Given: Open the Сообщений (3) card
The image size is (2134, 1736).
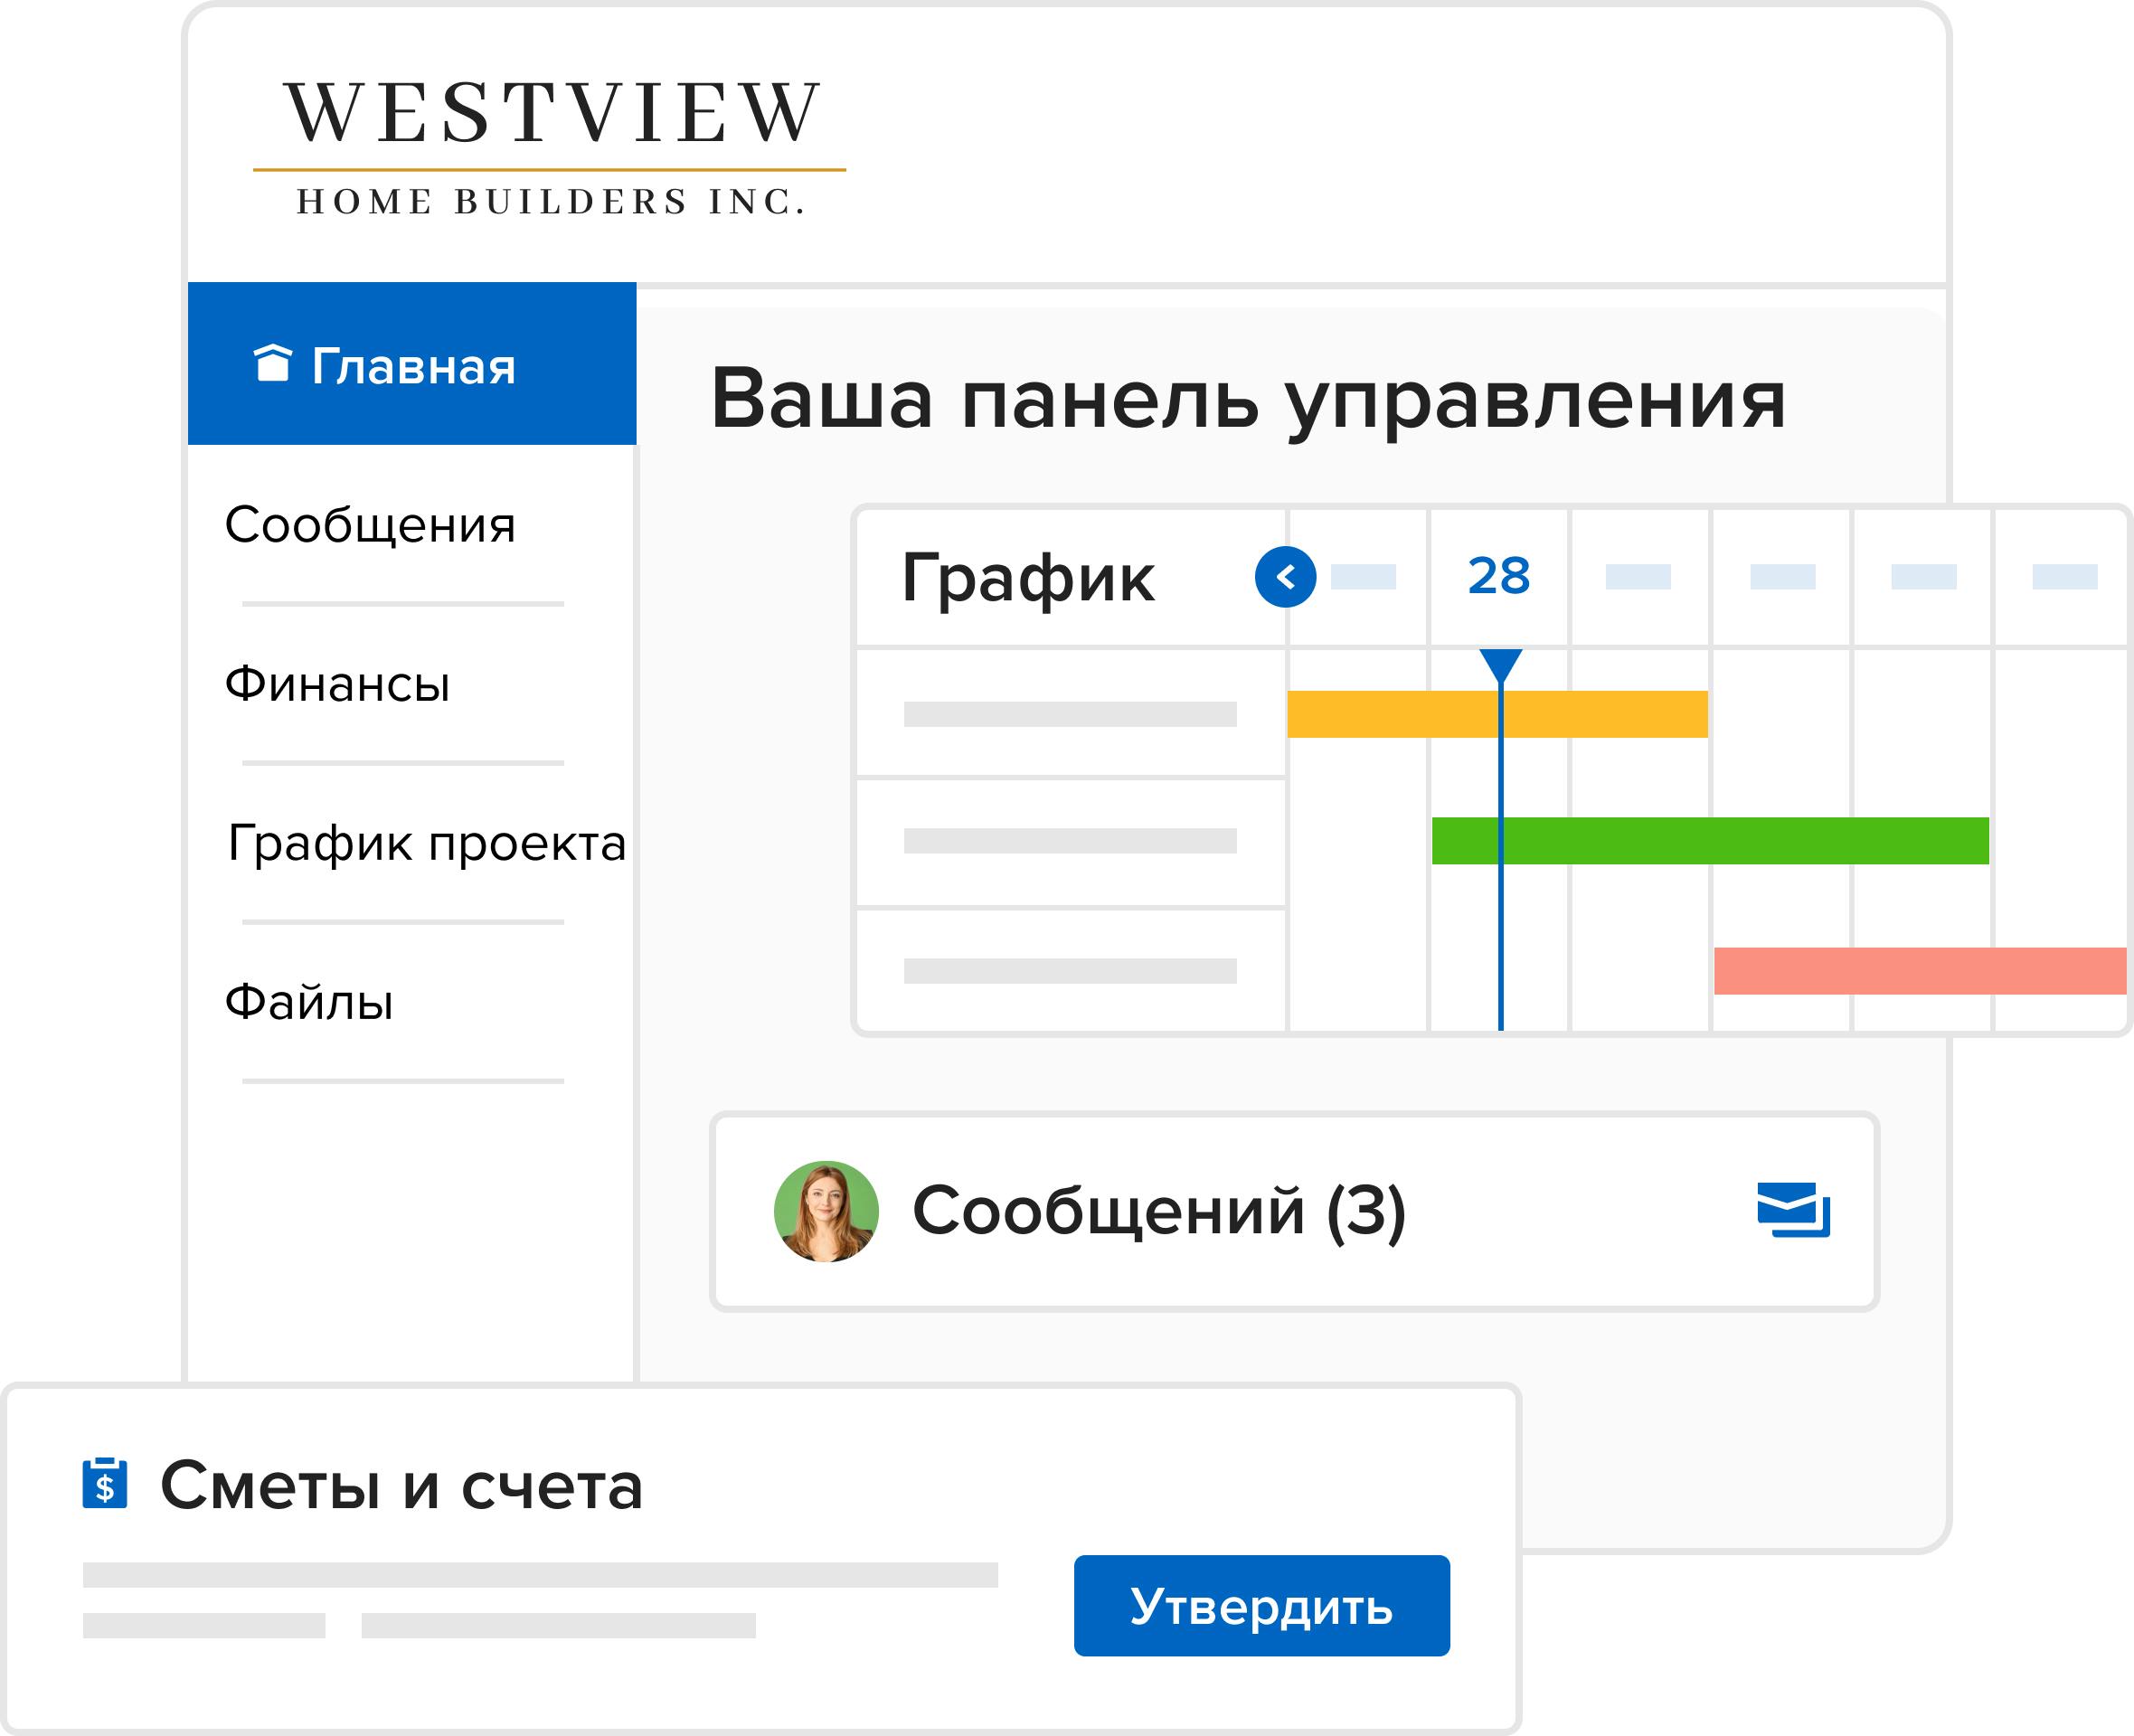Looking at the screenshot, I should [x=1294, y=1211].
